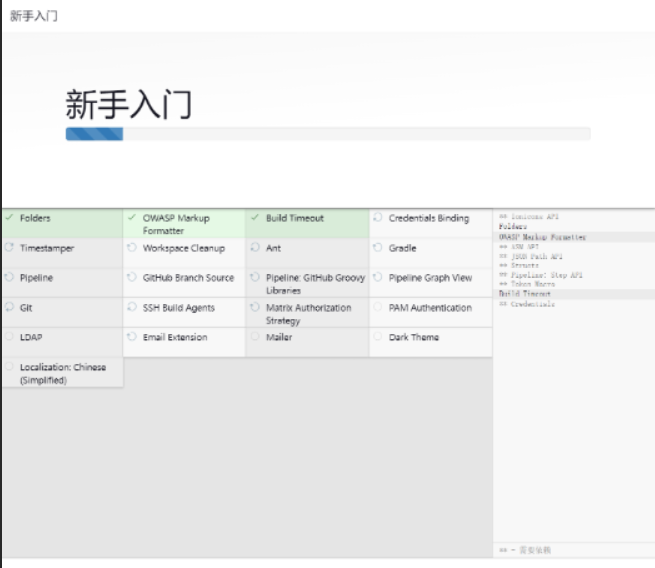The height and width of the screenshot is (568, 655).
Task: Click the blue striped installation progress bar
Action: point(95,134)
